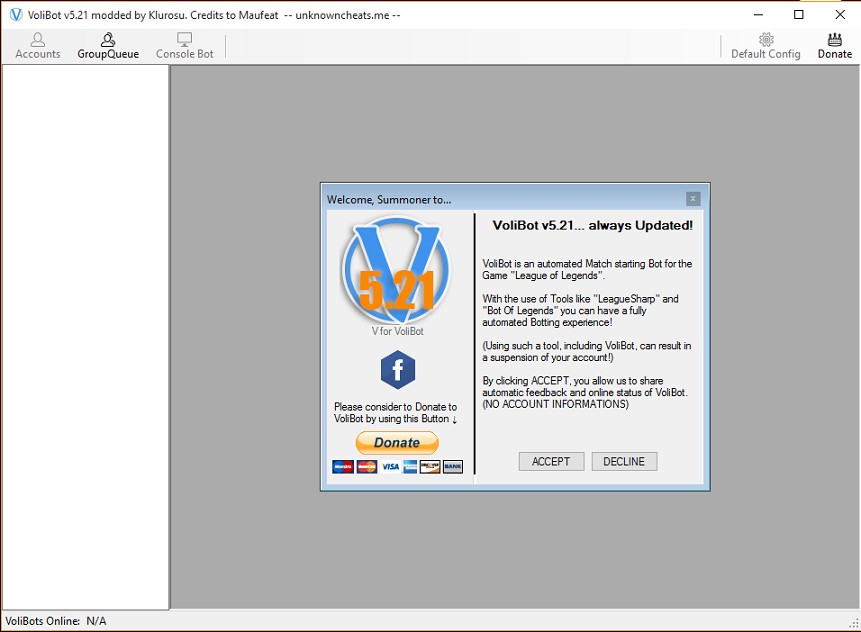The height and width of the screenshot is (632, 861).
Task: Click the Donate toolbar item with cake icon
Action: tap(834, 46)
